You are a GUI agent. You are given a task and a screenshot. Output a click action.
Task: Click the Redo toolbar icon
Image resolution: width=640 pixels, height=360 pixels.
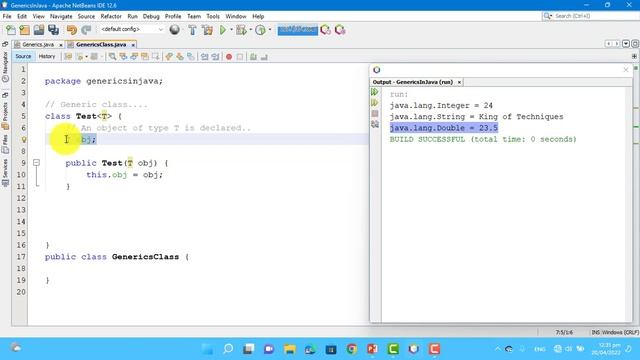86,30
